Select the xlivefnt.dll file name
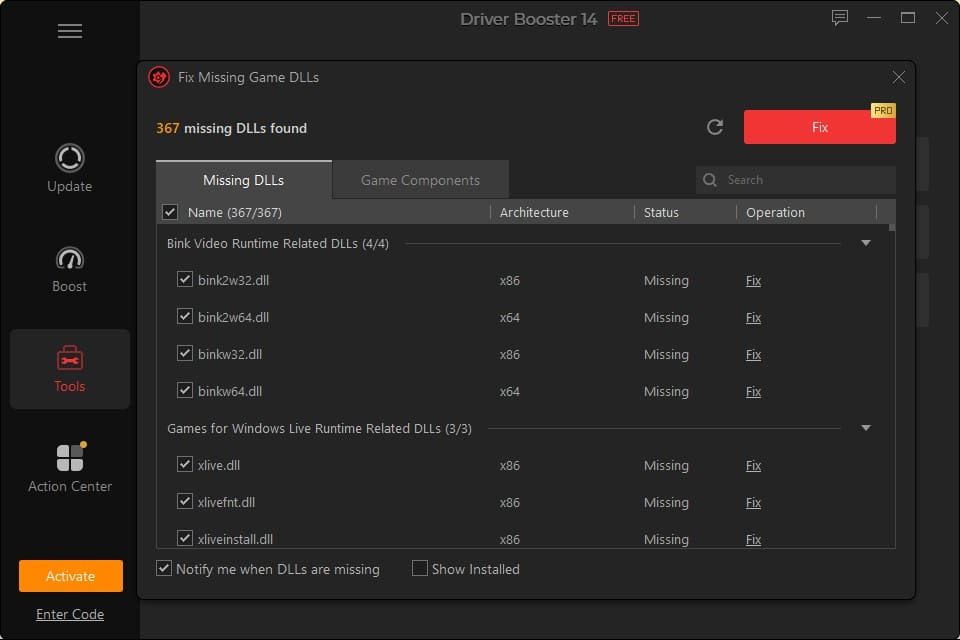Screen dimensions: 960x640 tap(226, 502)
